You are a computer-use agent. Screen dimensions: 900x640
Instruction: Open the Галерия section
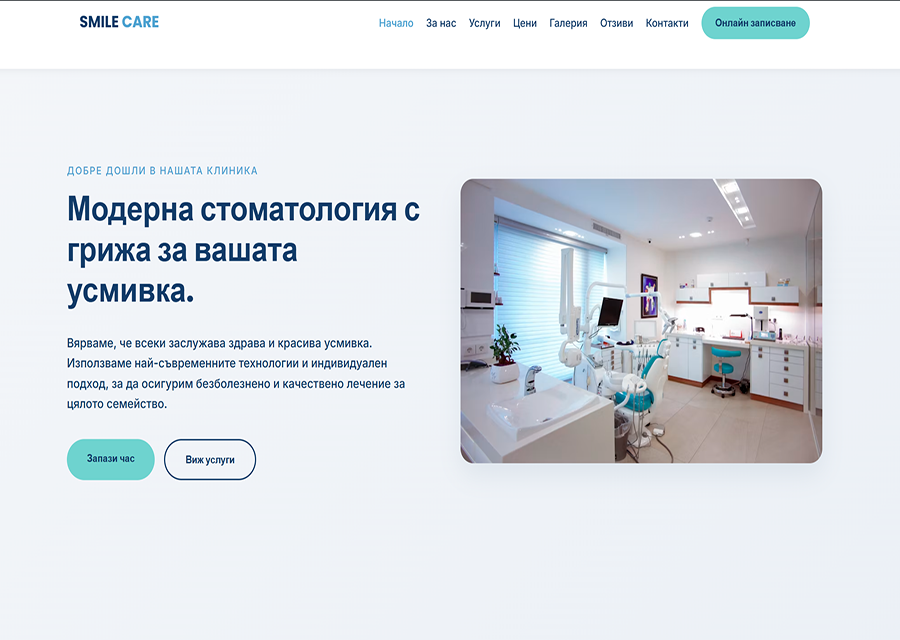coord(568,23)
